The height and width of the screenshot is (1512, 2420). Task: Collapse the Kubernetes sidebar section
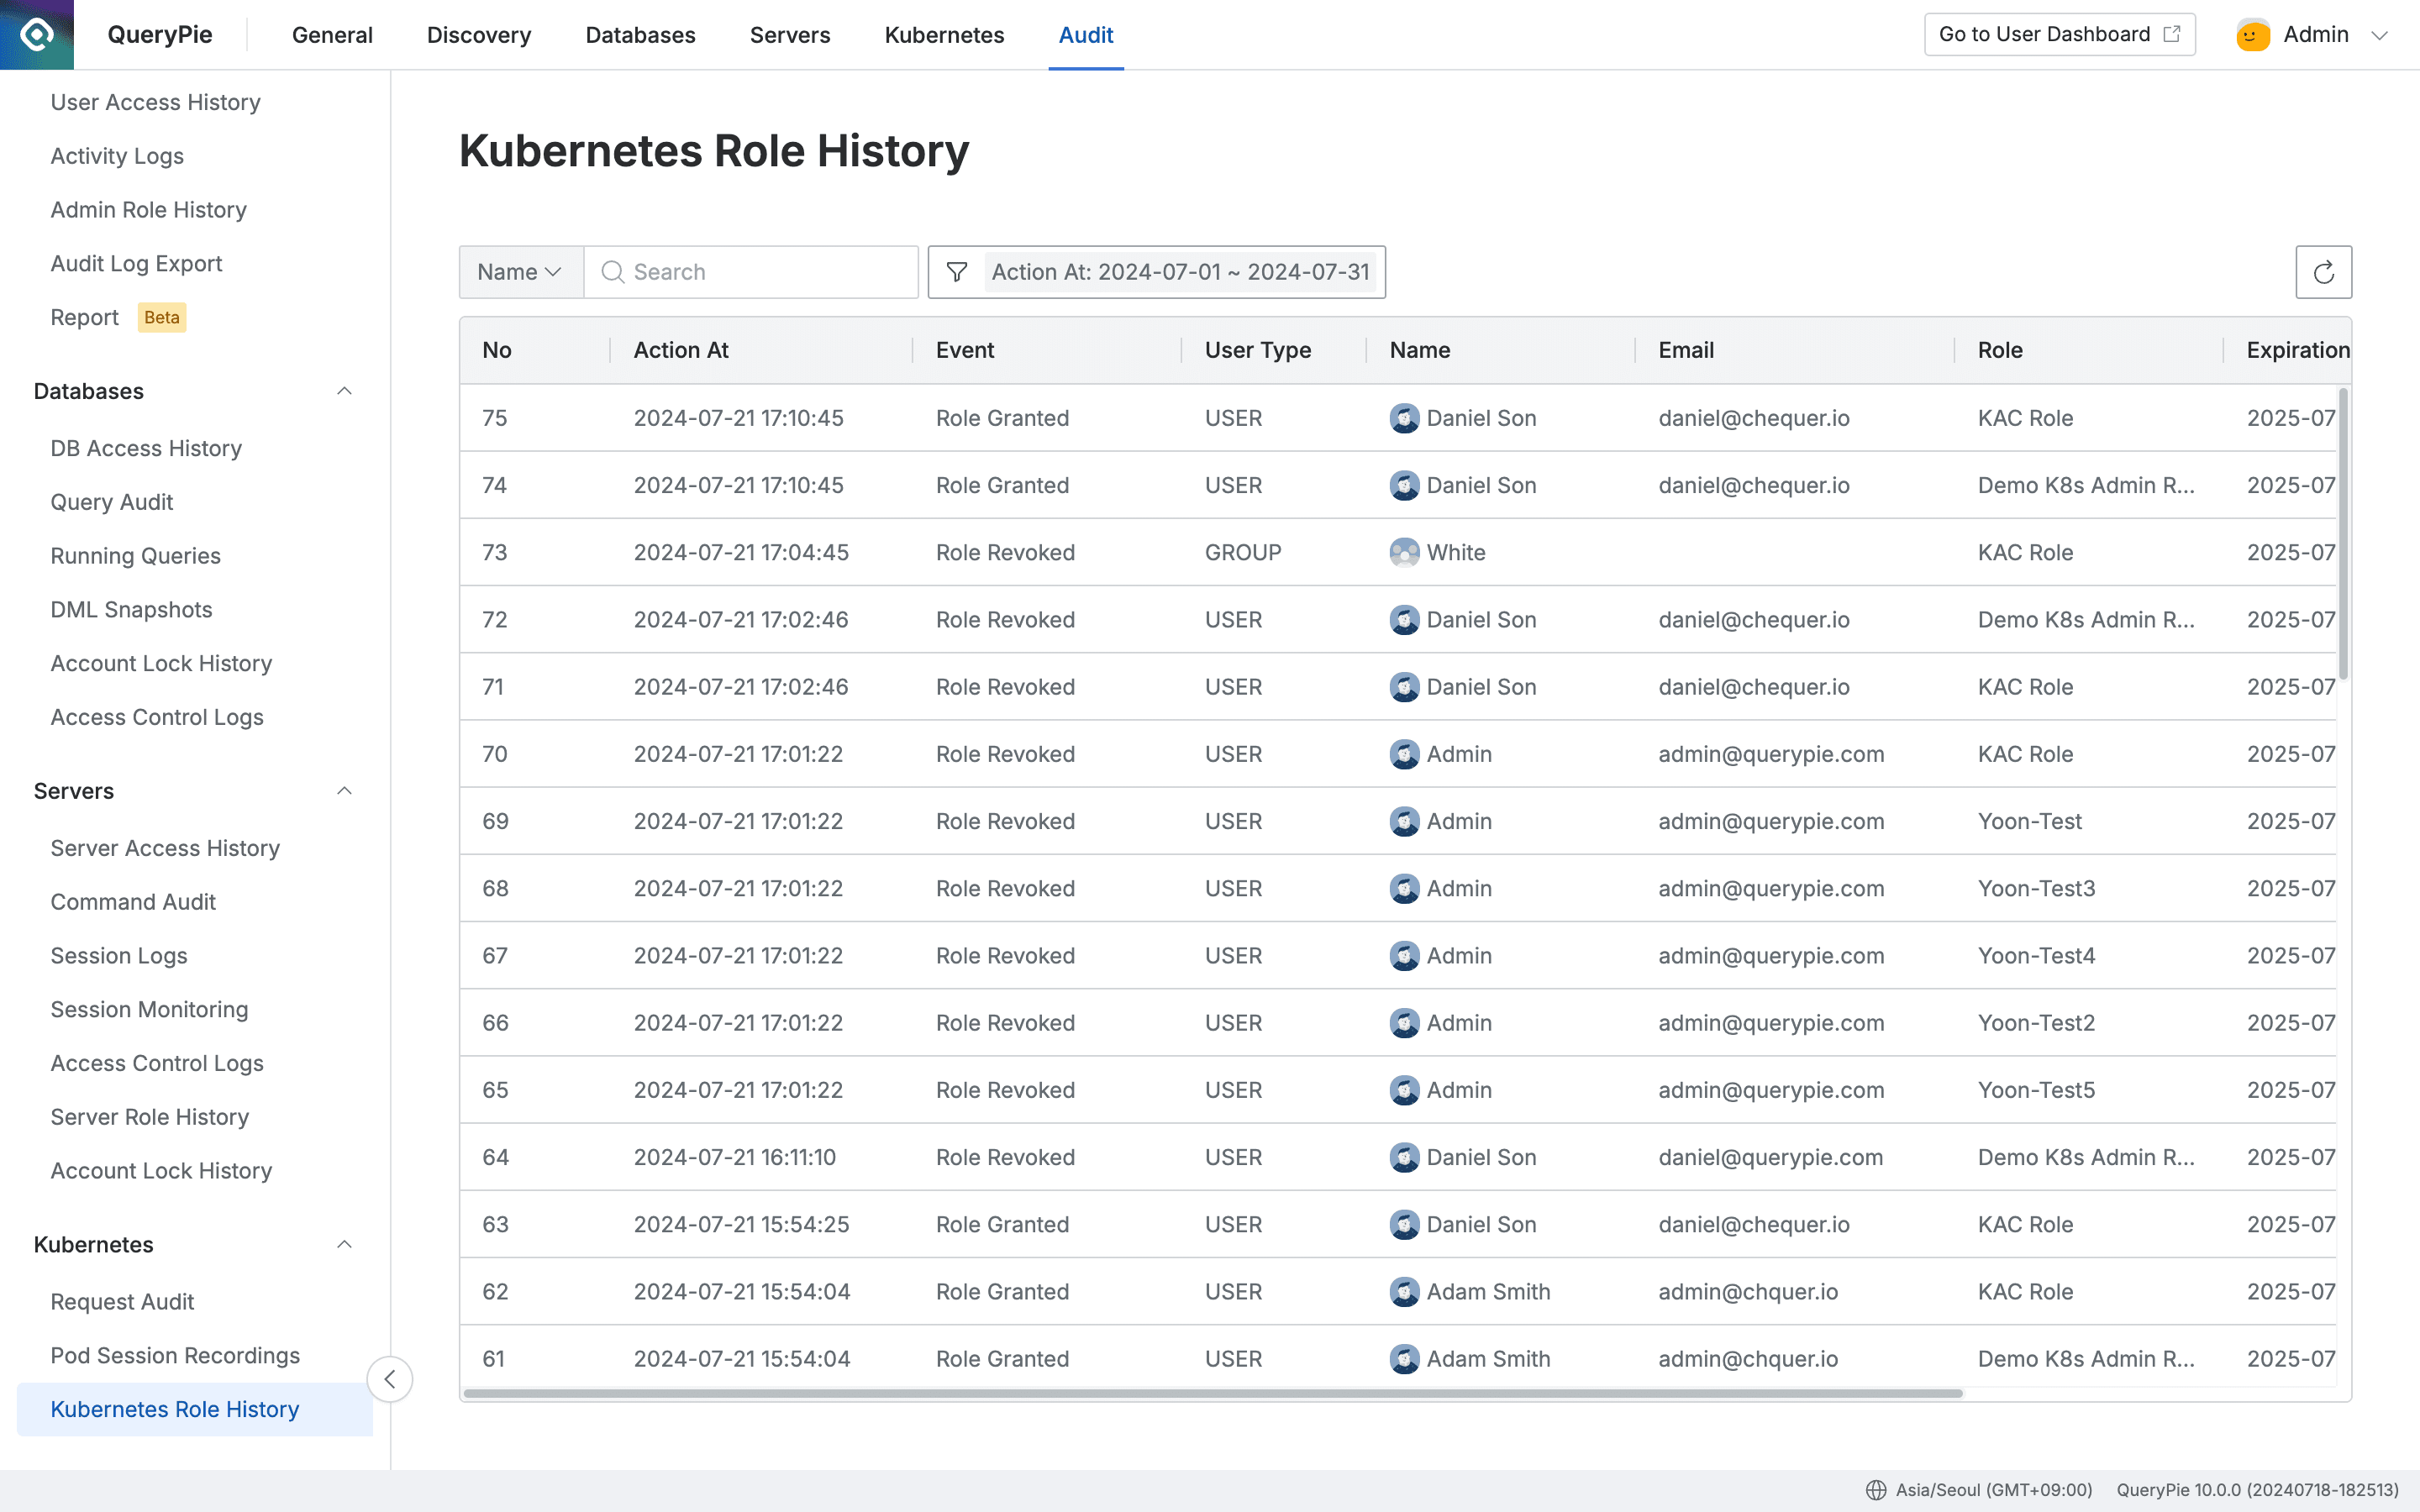(x=345, y=1243)
